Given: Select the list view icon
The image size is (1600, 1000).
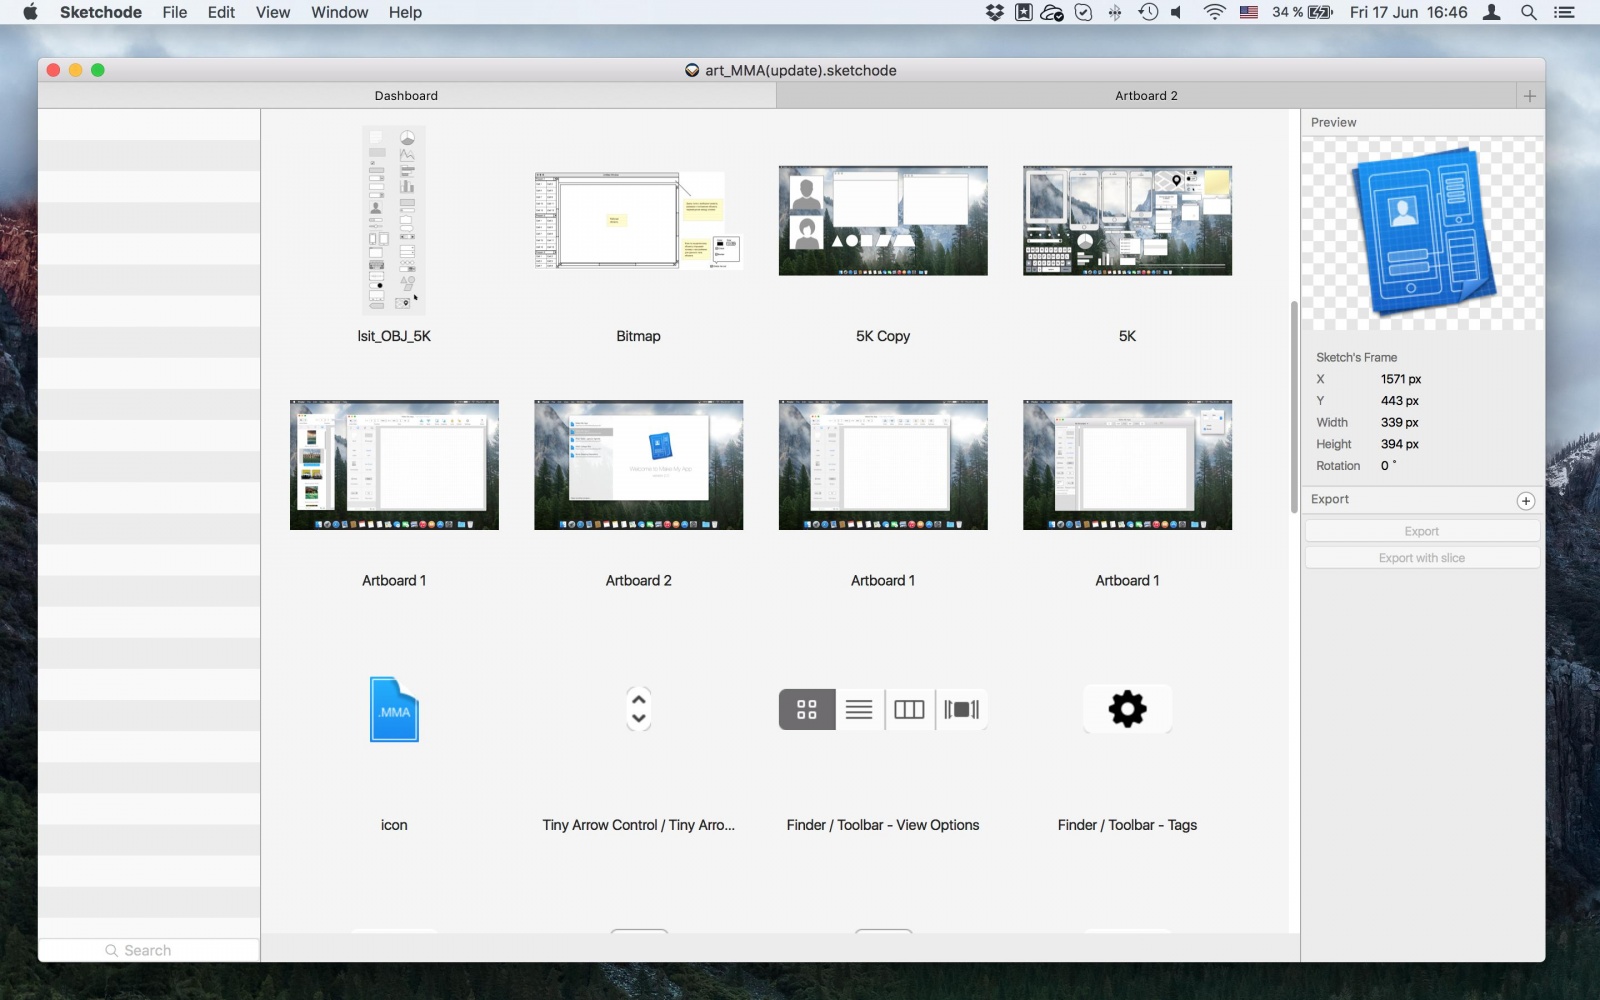Looking at the screenshot, I should (x=859, y=710).
